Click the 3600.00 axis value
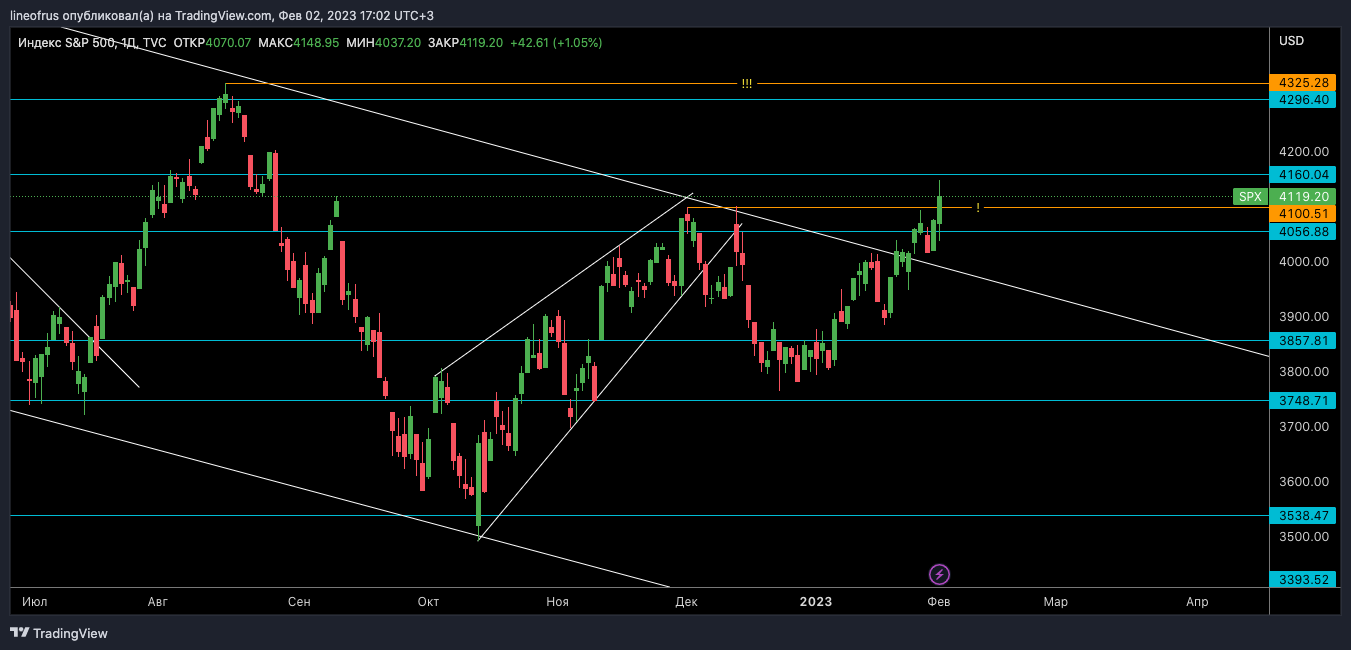The width and height of the screenshot is (1351, 650). (x=1304, y=482)
